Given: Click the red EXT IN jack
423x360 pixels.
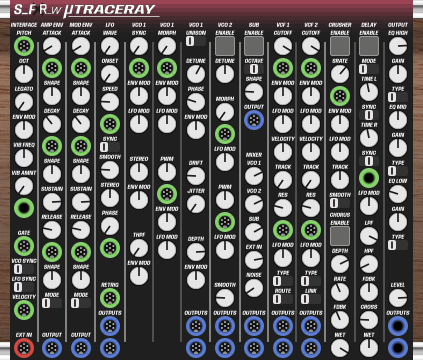Looking at the screenshot, I should coord(24,348).
